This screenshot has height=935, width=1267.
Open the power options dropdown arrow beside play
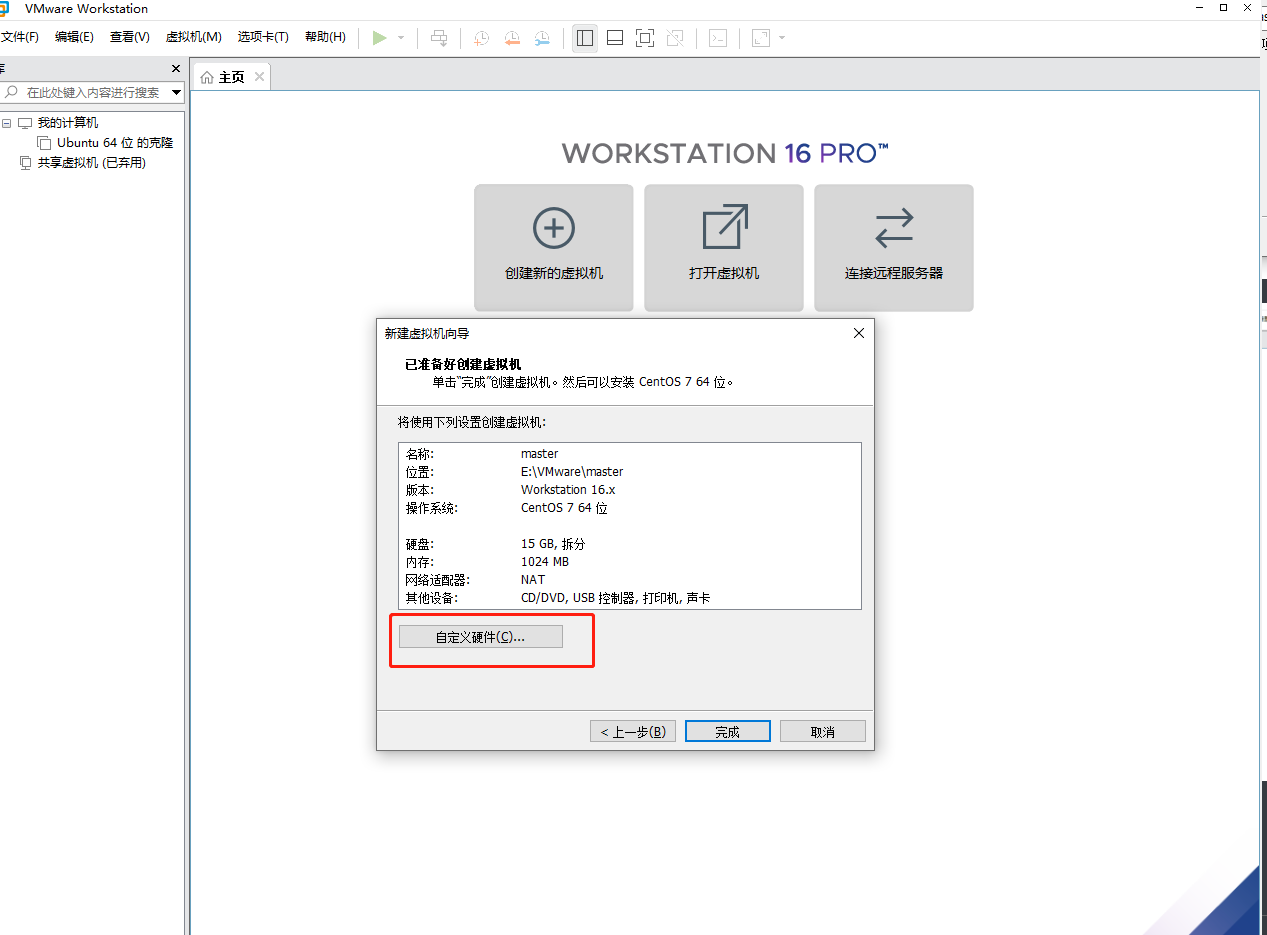pos(401,38)
